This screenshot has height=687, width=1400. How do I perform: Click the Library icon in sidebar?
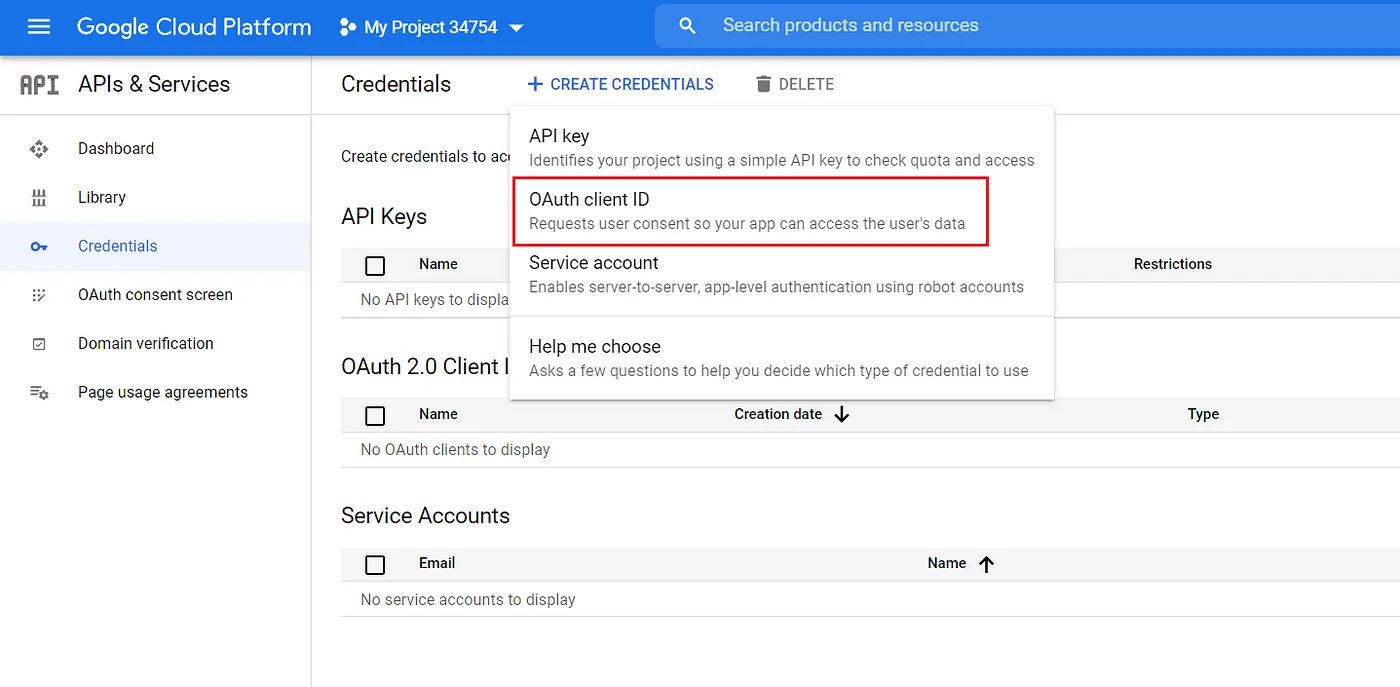(39, 198)
